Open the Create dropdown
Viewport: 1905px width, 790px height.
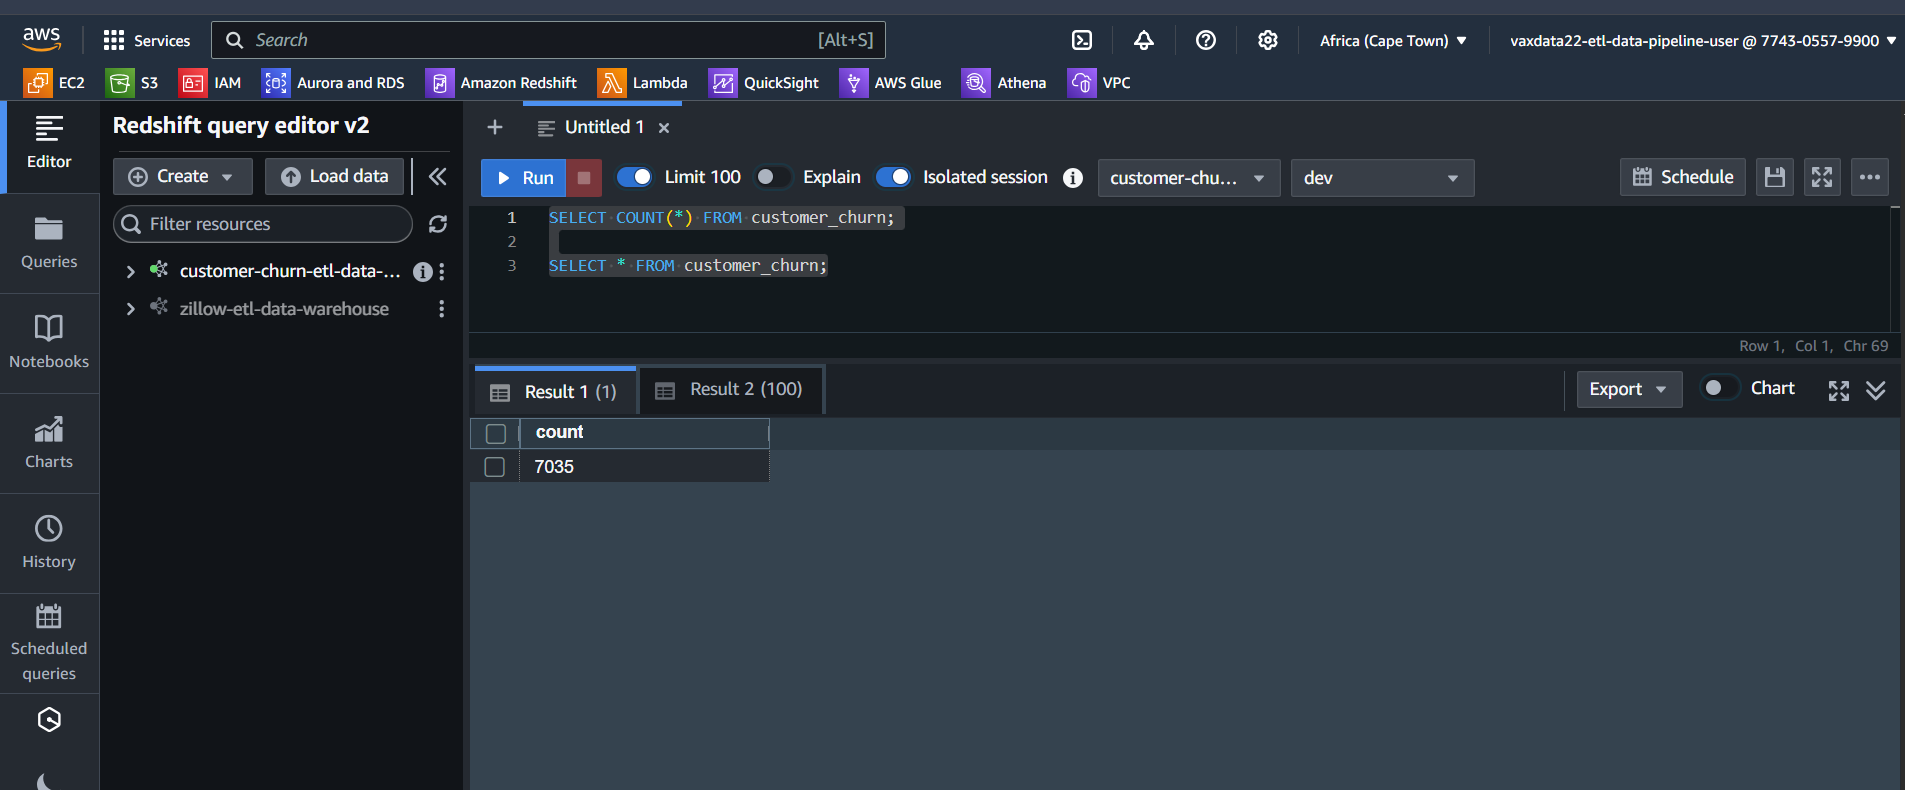coord(183,176)
